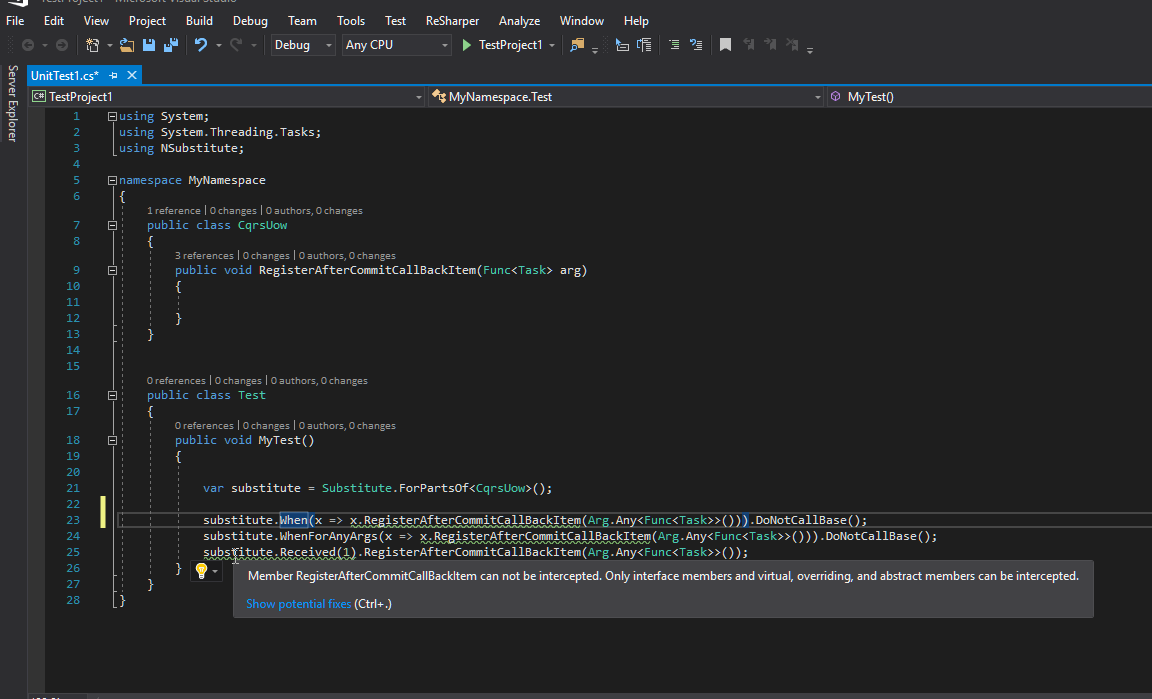1152x699 pixels.
Task: Open the Analyze menu
Action: [519, 20]
